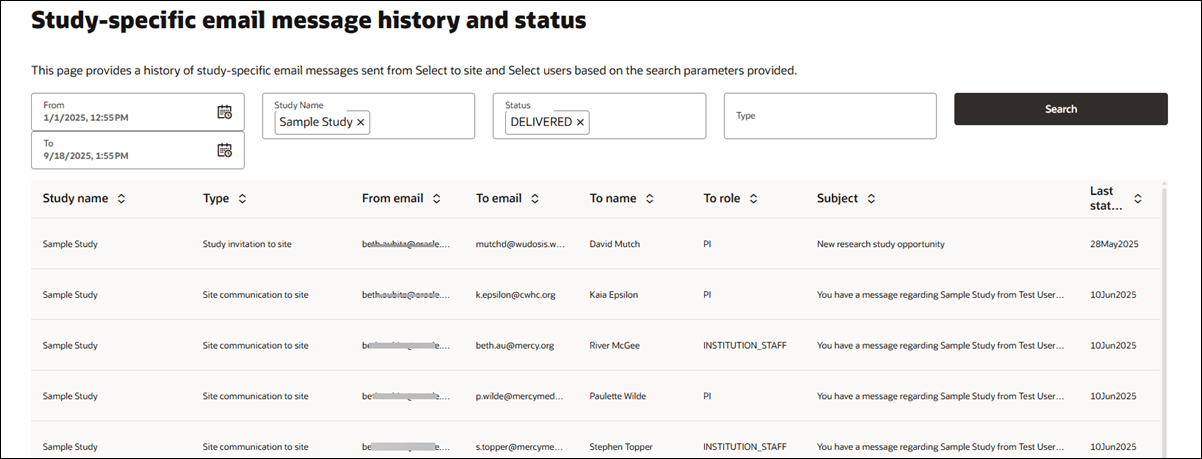Image resolution: width=1202 pixels, height=459 pixels.
Task: Click the beth.au@mercy.org email cell
Action: [x=514, y=345]
